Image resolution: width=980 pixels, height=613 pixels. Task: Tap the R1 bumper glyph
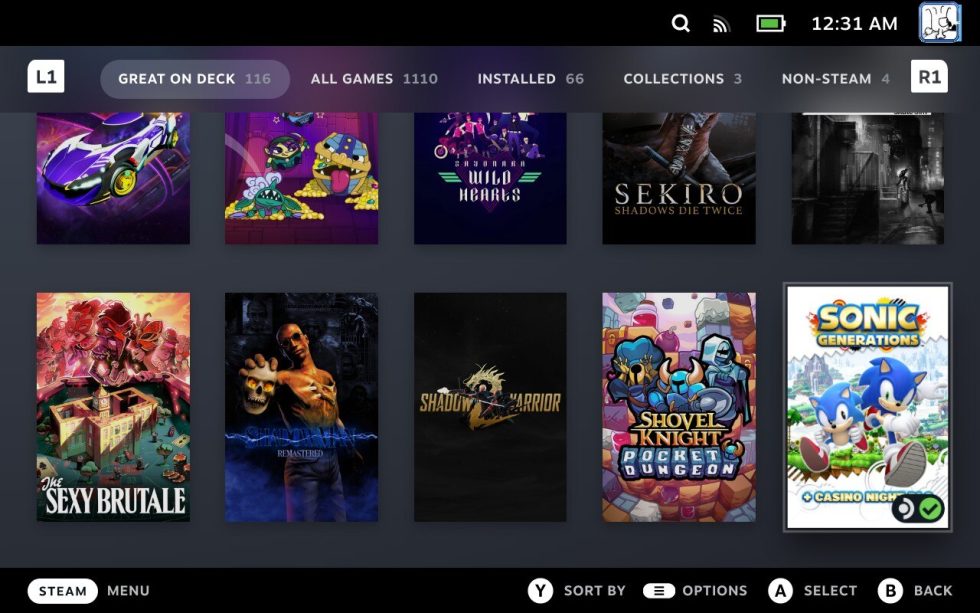pos(929,77)
